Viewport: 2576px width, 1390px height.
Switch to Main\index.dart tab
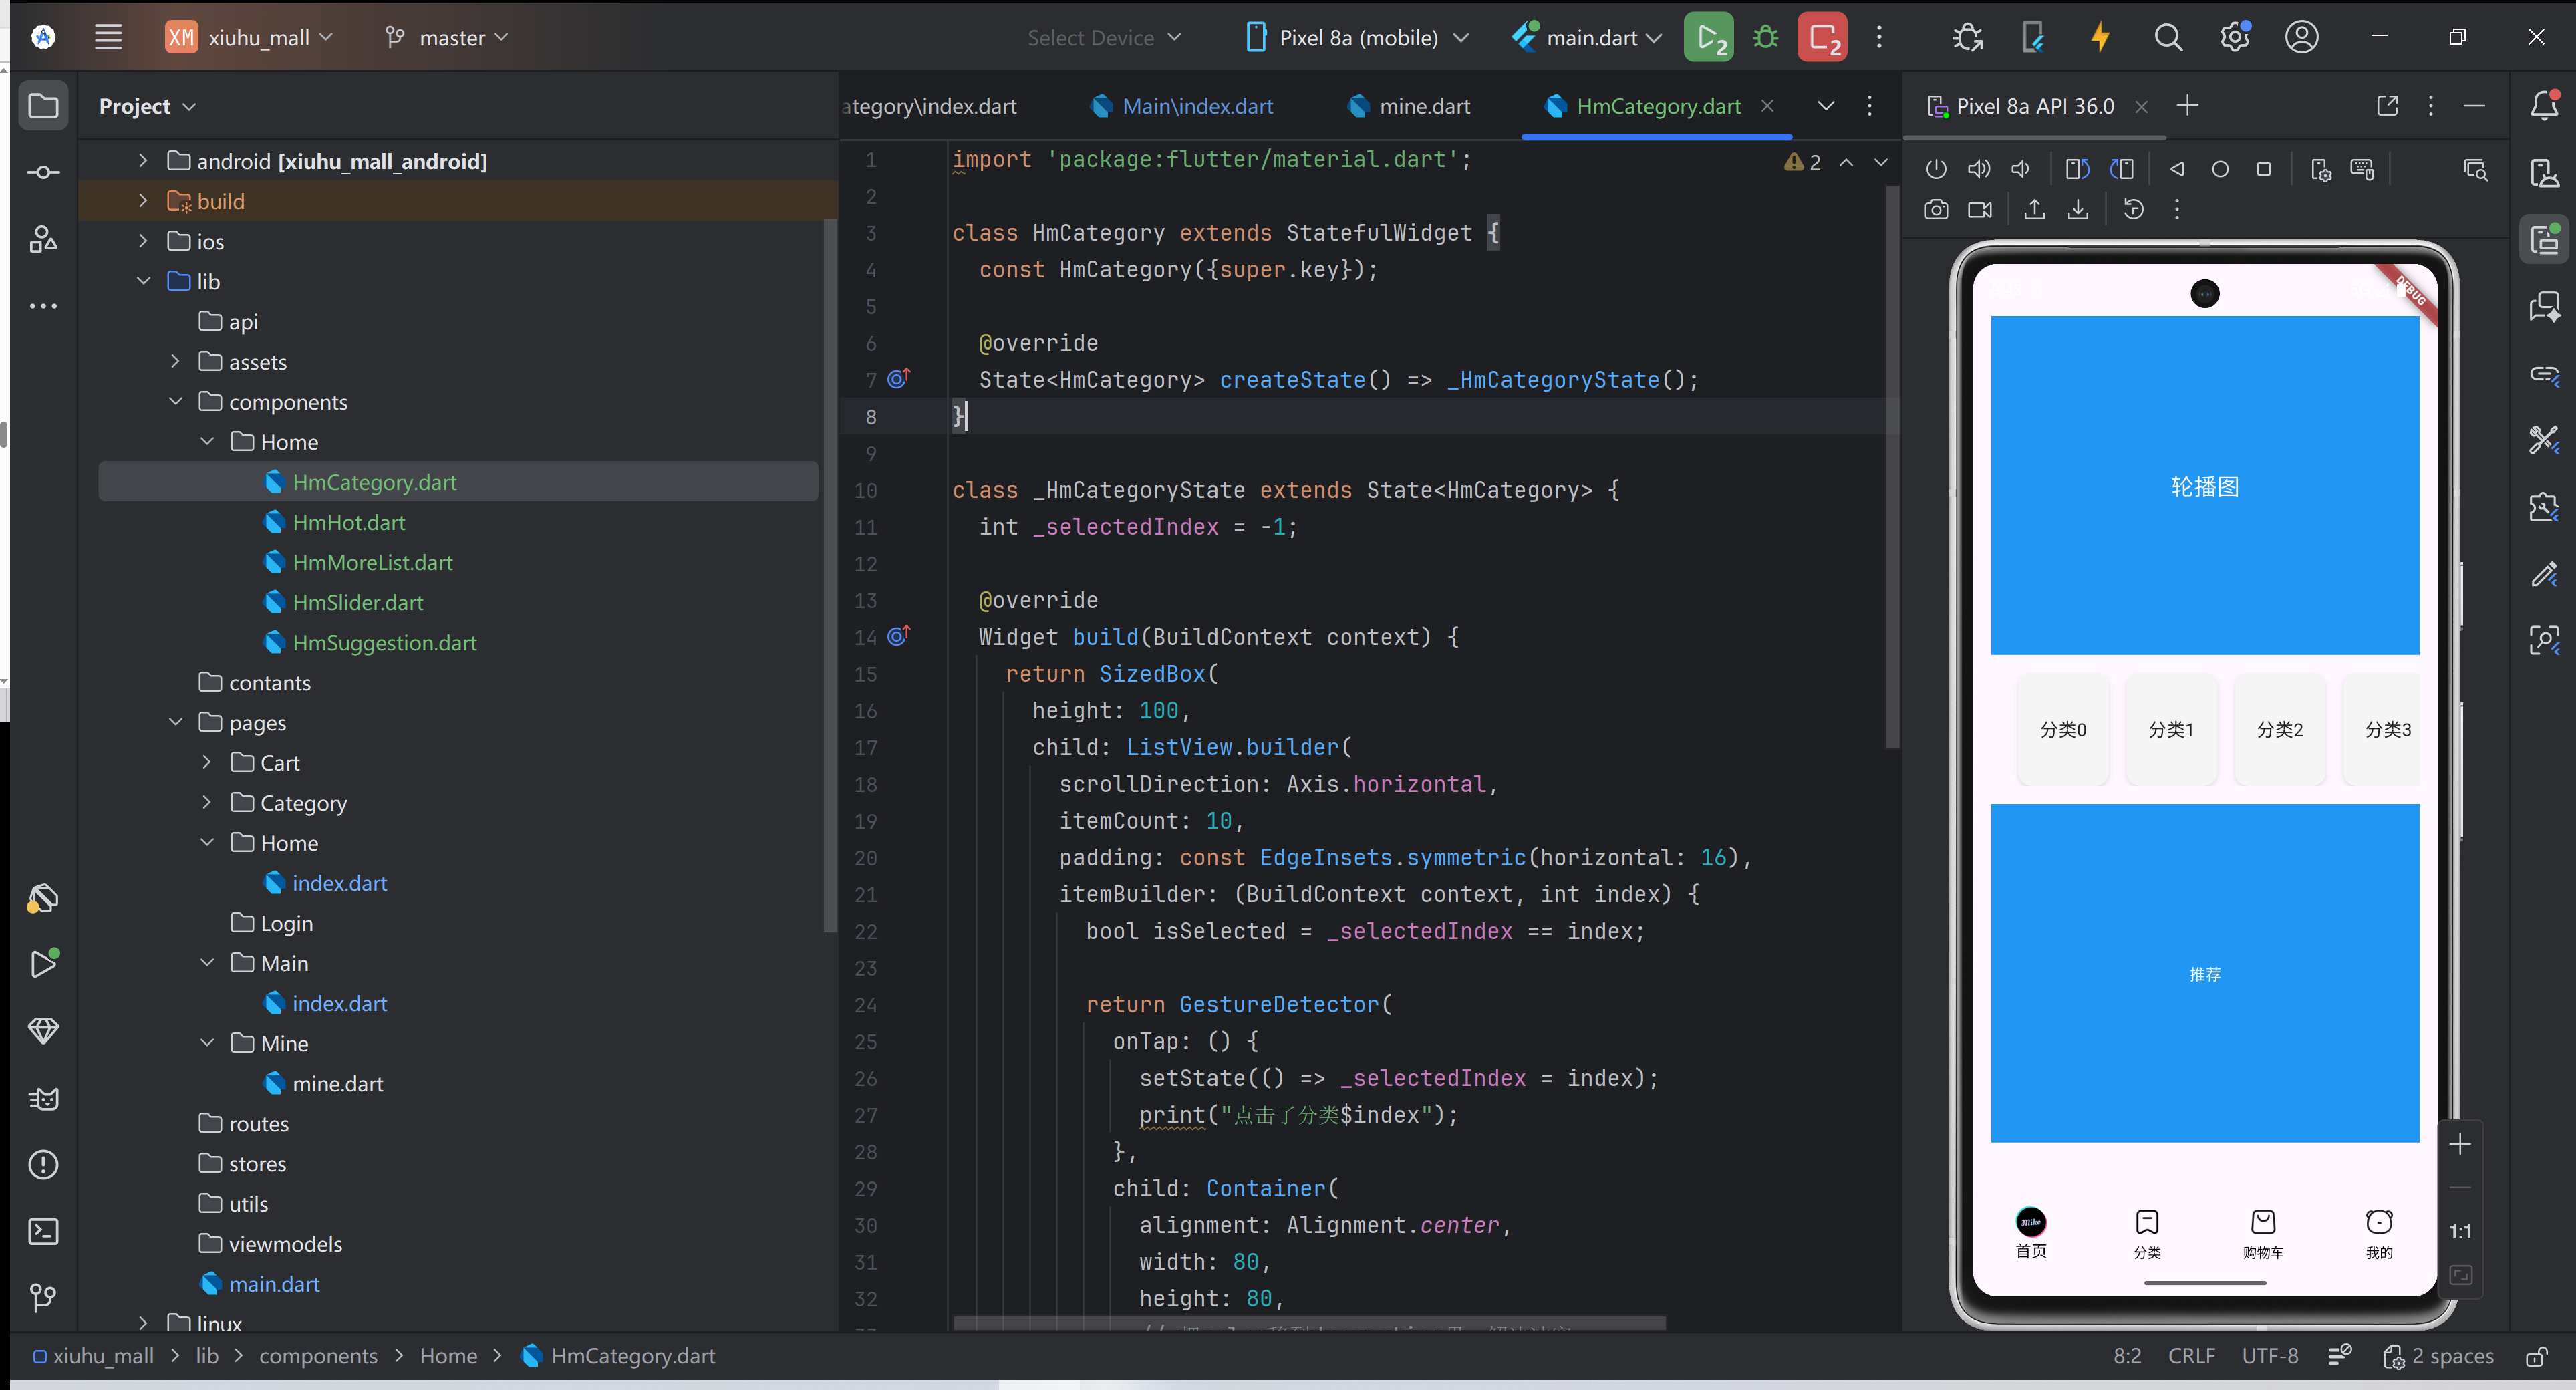click(1182, 106)
